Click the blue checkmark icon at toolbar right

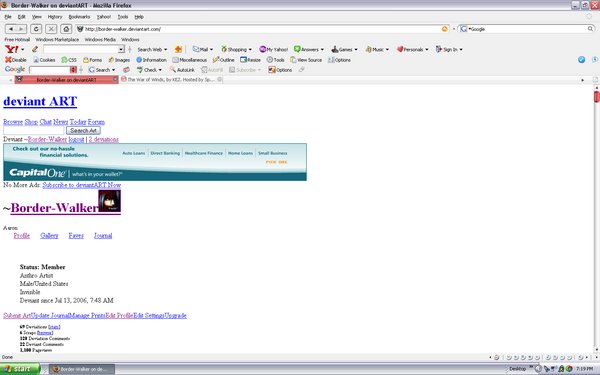click(x=581, y=60)
